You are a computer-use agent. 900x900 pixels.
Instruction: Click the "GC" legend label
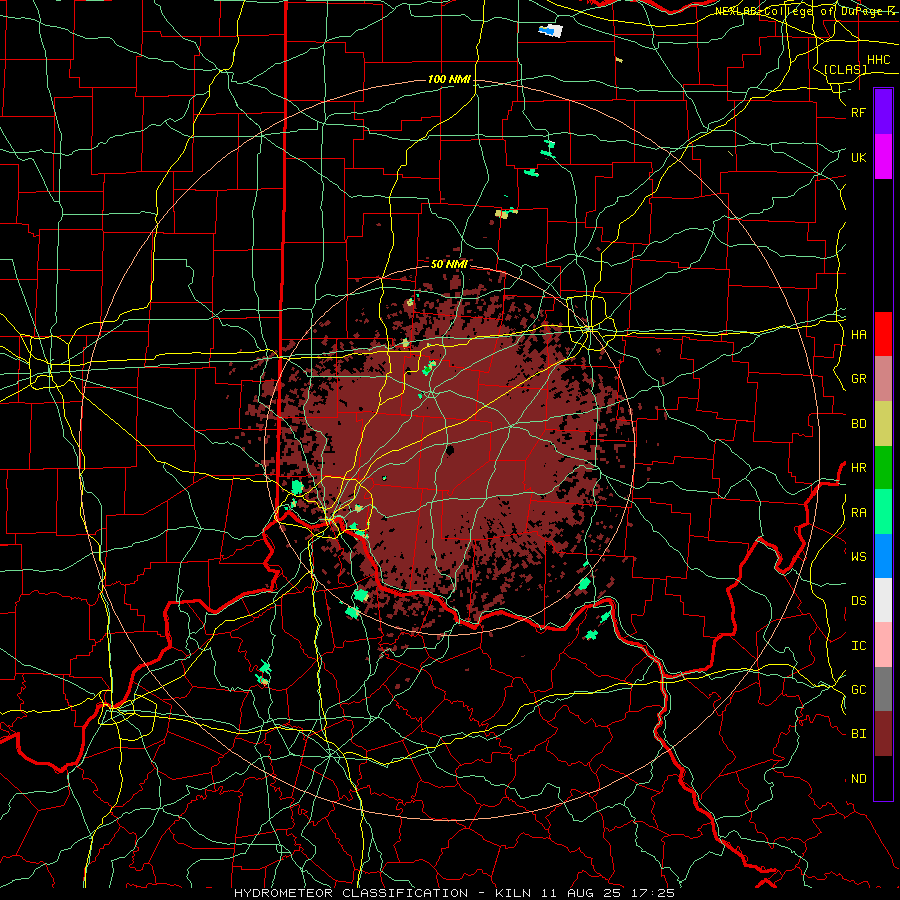(859, 690)
